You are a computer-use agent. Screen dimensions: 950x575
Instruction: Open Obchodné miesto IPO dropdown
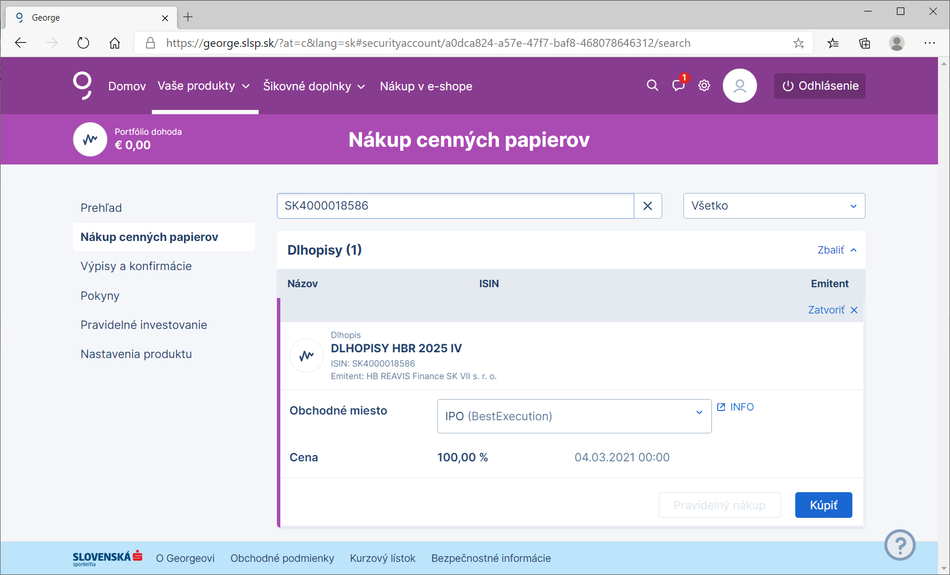point(574,416)
